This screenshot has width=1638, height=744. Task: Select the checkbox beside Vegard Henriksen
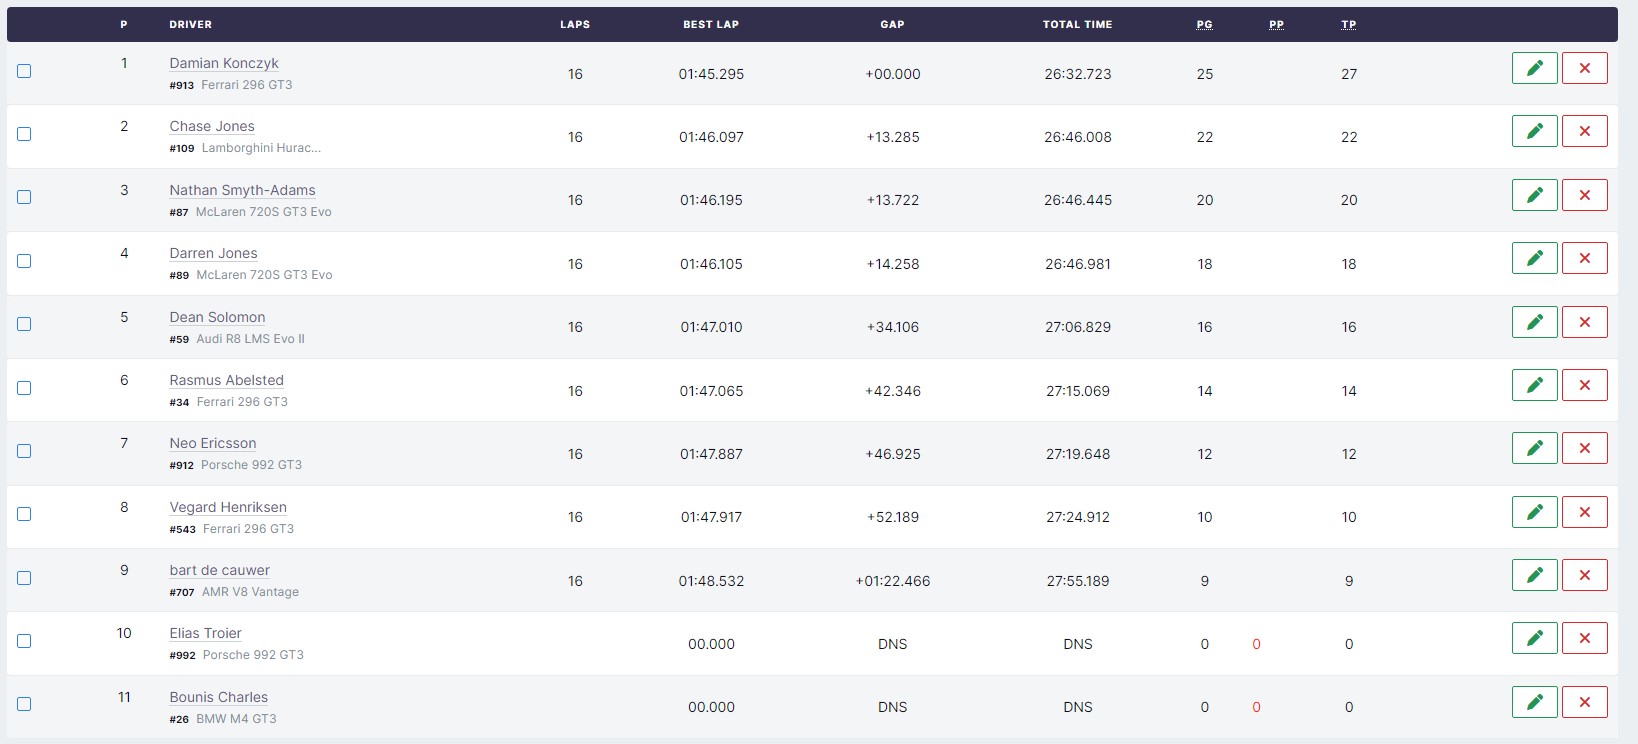click(24, 514)
